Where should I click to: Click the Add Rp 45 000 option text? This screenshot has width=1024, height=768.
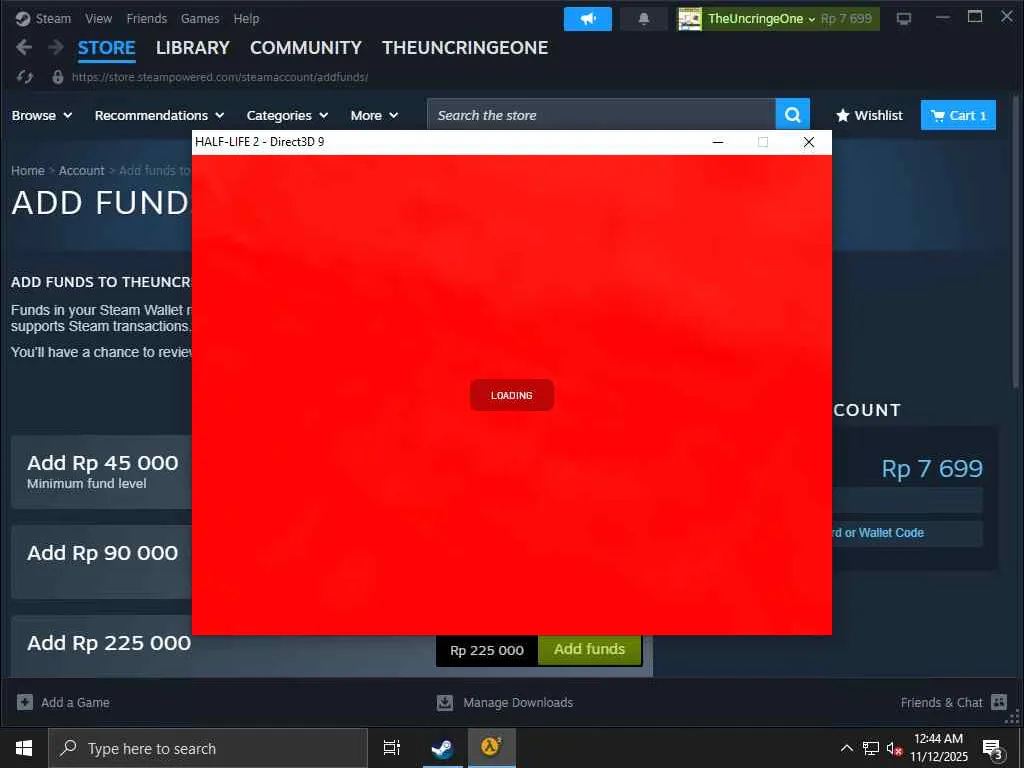tap(103, 463)
